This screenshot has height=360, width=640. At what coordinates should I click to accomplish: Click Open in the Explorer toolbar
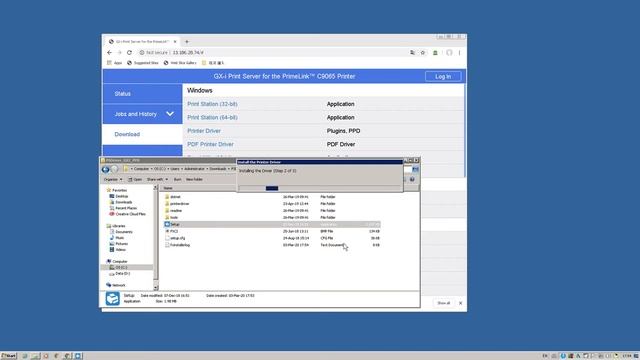[135, 180]
